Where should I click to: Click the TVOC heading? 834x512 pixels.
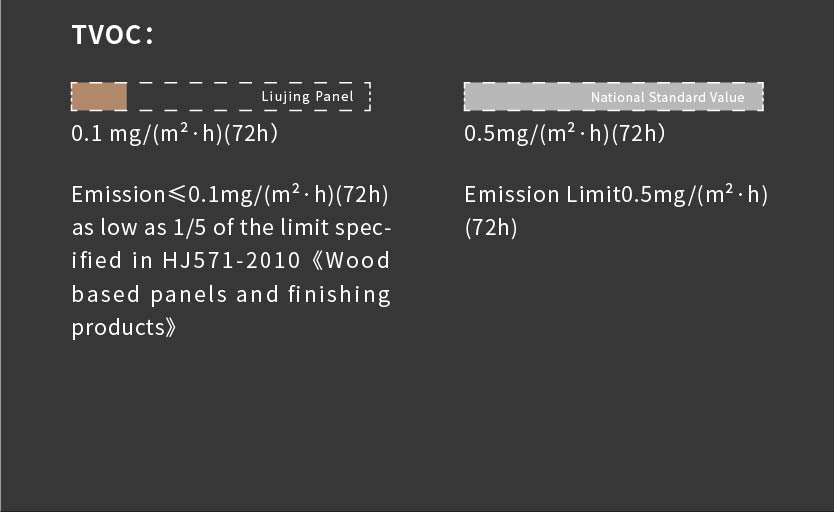coord(112,35)
